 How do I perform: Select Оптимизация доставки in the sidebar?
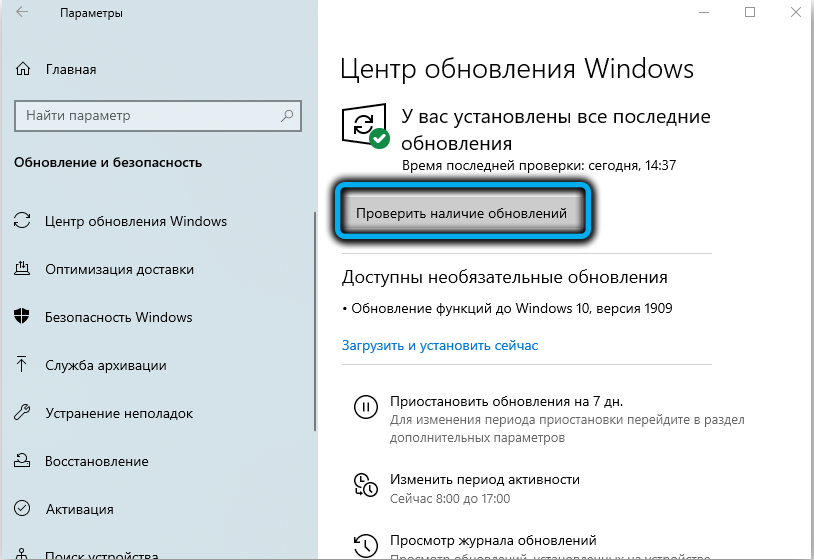[119, 269]
